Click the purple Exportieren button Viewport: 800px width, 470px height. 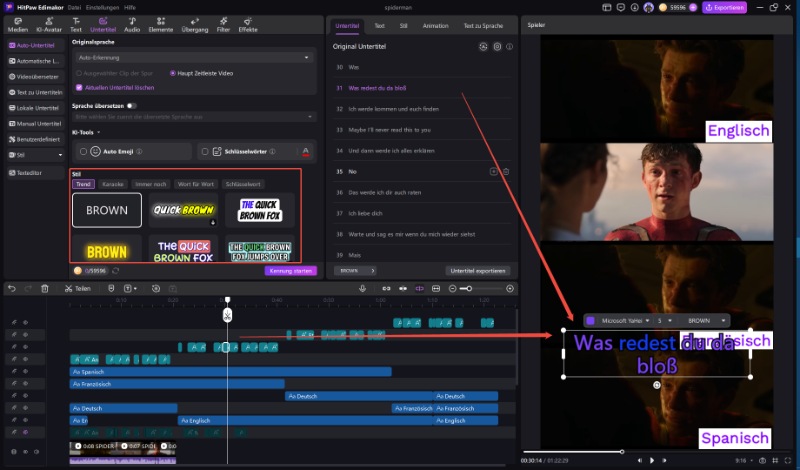(724, 7)
